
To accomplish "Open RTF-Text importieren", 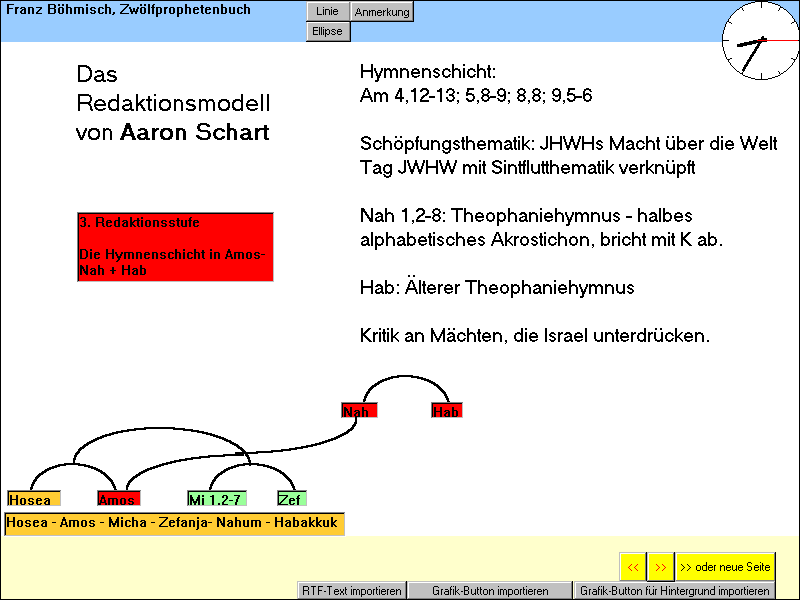I will (352, 591).
